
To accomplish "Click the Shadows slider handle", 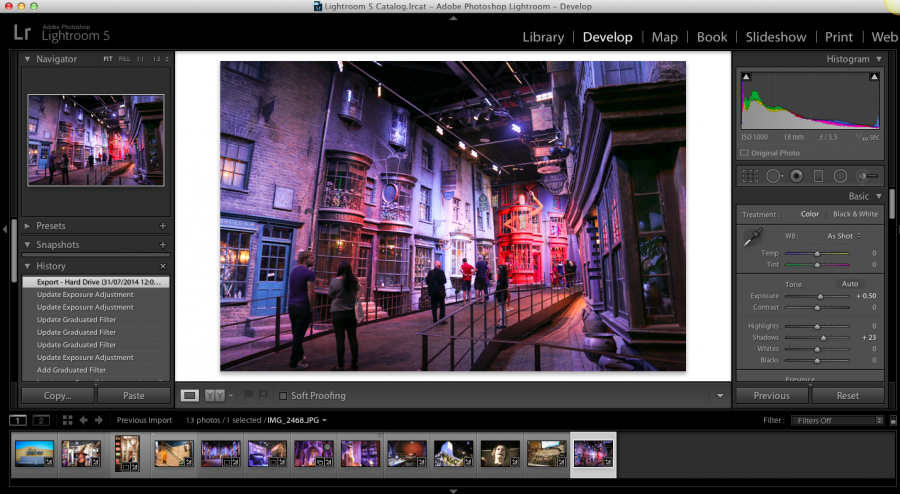I will (x=823, y=338).
